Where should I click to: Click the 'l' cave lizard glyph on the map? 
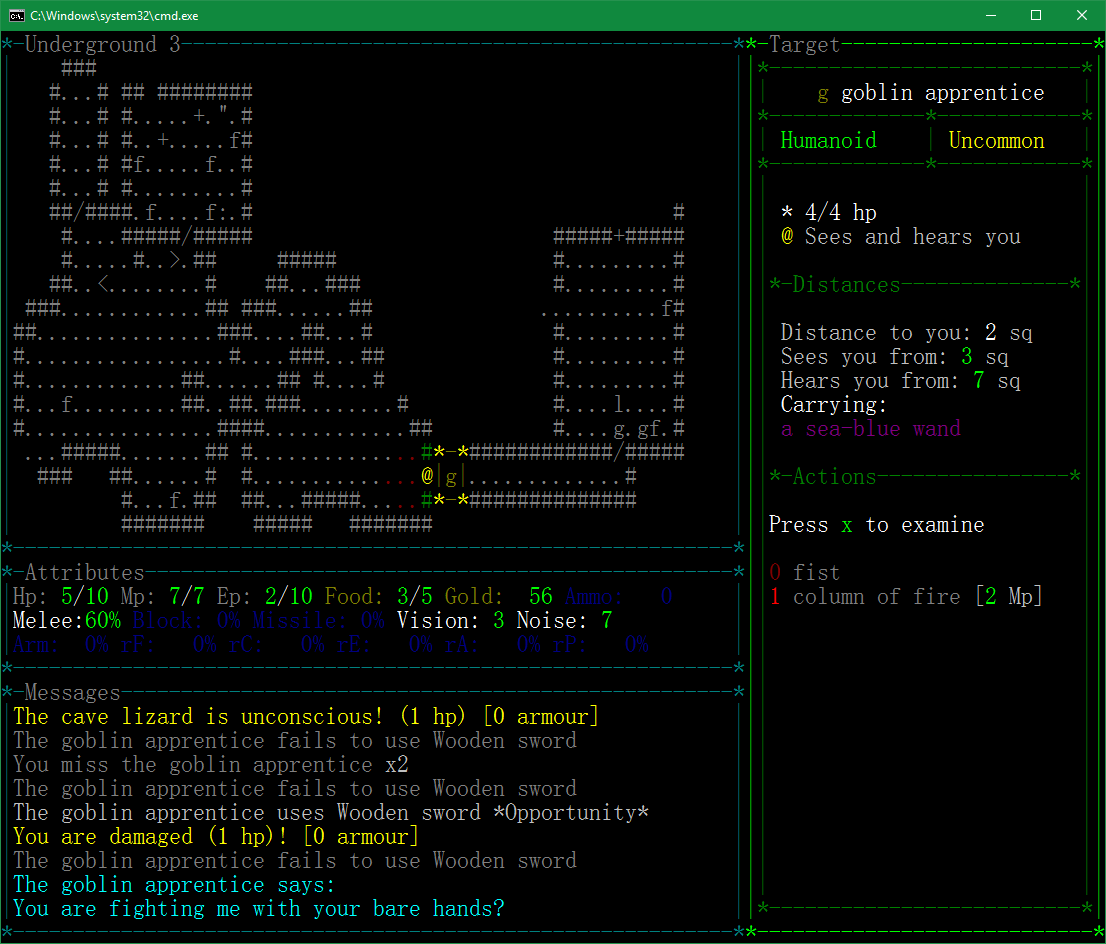pos(619,404)
